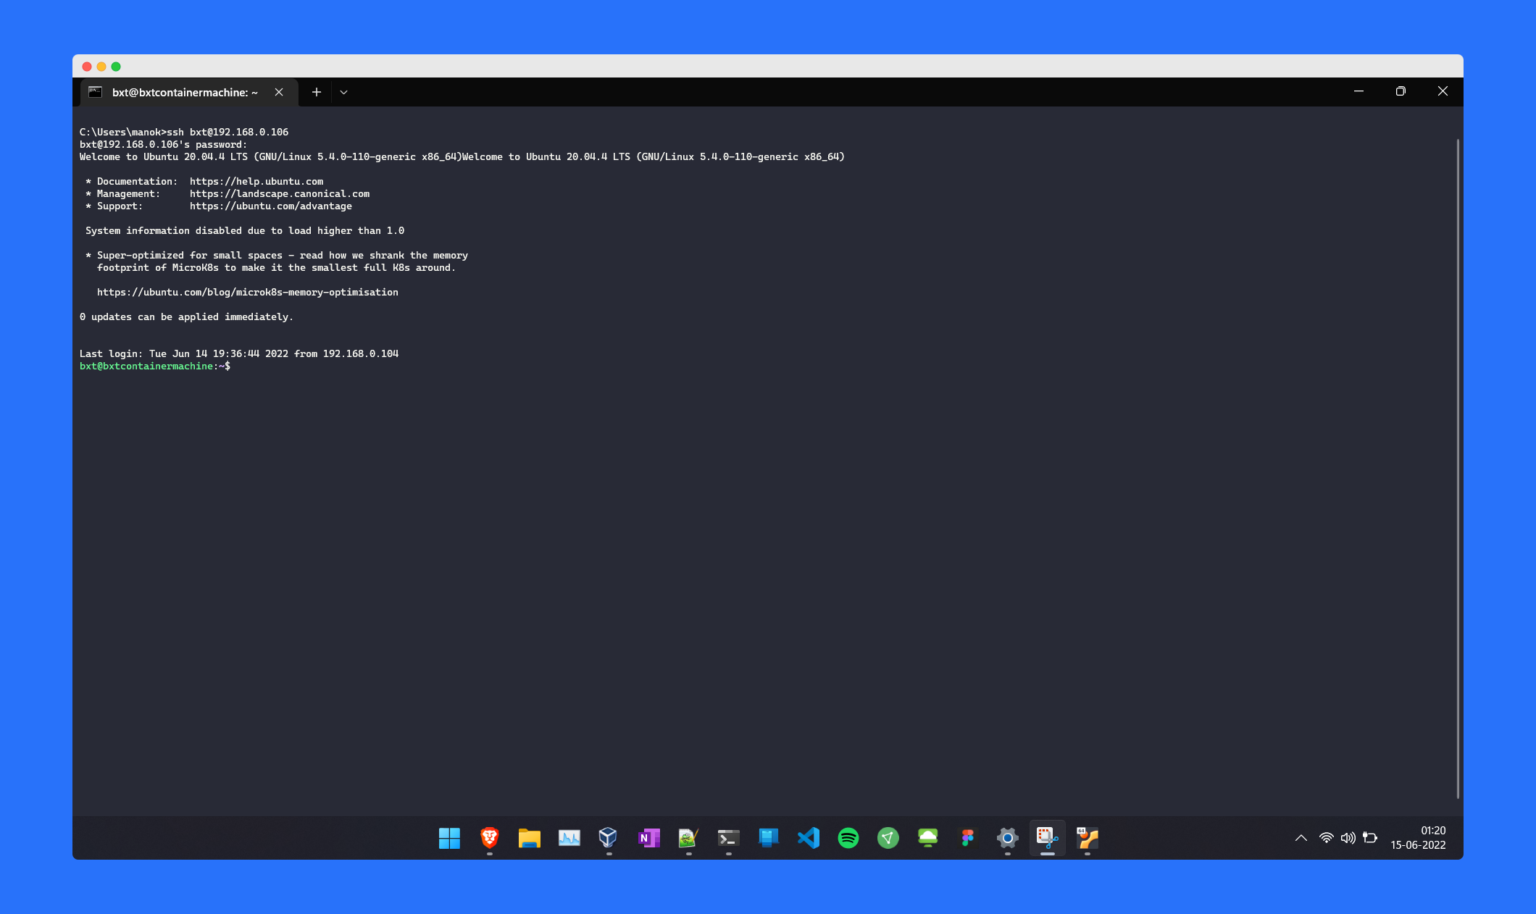The width and height of the screenshot is (1536, 914).
Task: Close the bxt@bxtcontainermachine tab
Action: tap(279, 92)
